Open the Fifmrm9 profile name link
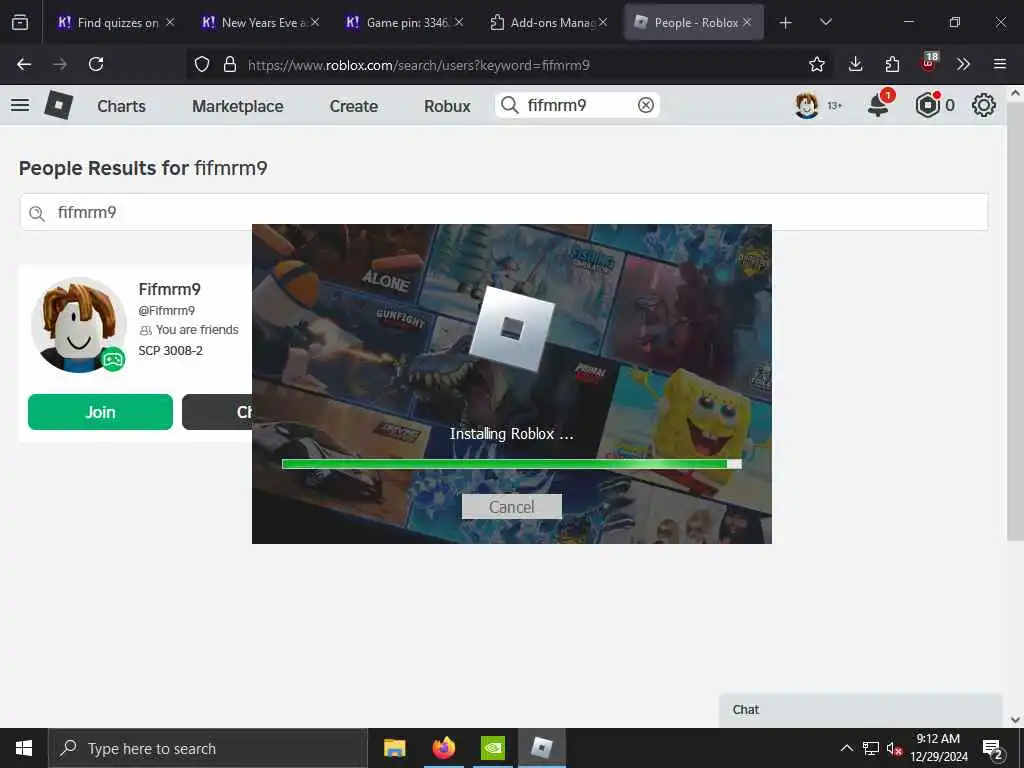Screen dimensions: 1024x768 (x=170, y=289)
